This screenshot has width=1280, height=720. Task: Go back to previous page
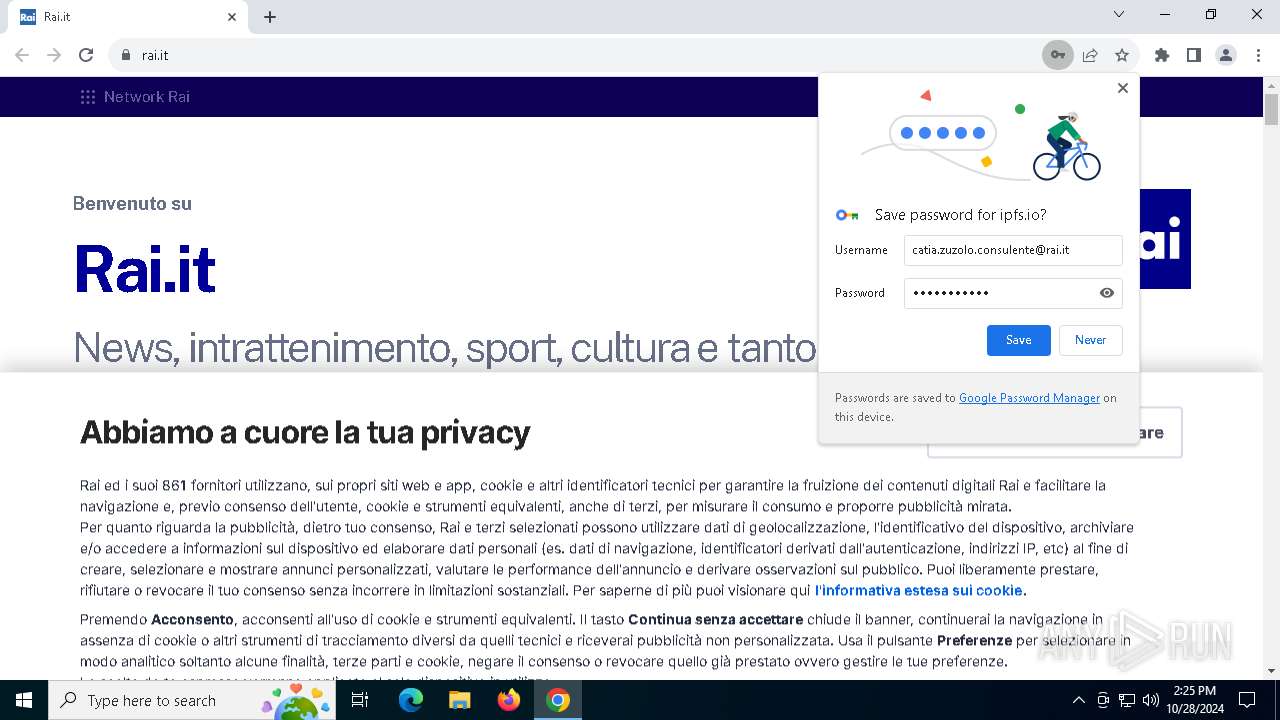[22, 55]
